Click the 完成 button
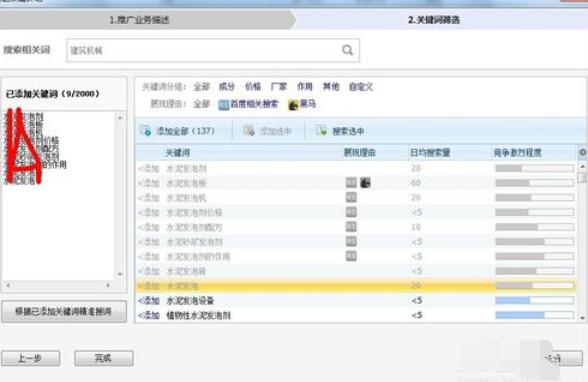The height and width of the screenshot is (382, 588). 104,358
